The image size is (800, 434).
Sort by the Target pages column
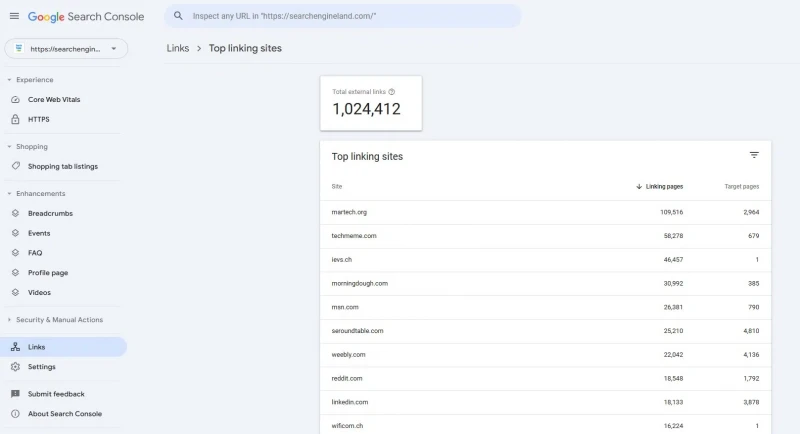coord(741,187)
